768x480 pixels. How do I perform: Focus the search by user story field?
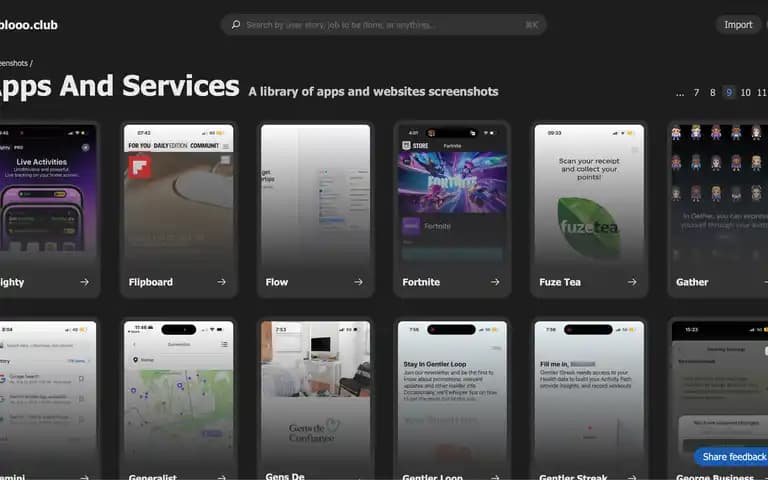[384, 24]
